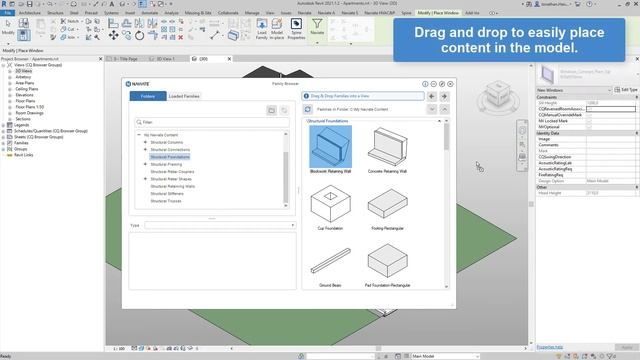Click the folder icon above the filter box
The width and height of the screenshot is (640, 360).
coord(271,110)
